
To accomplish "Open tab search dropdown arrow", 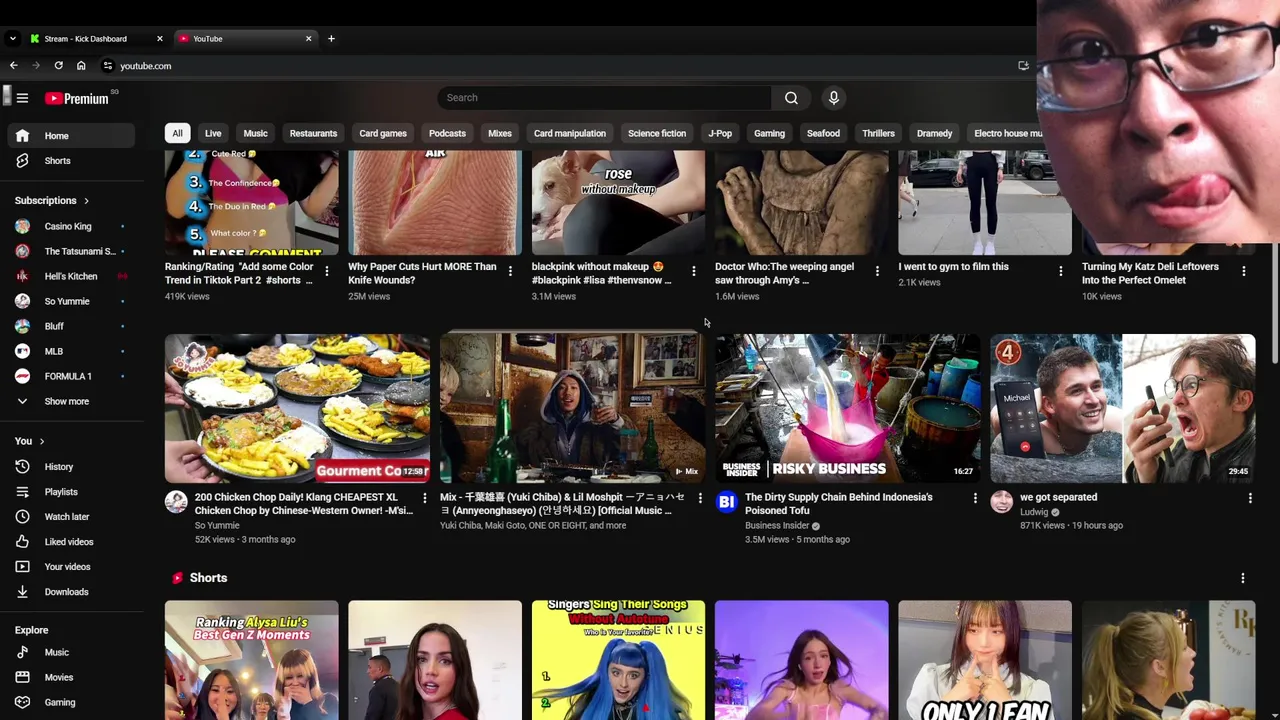I will coord(12,39).
